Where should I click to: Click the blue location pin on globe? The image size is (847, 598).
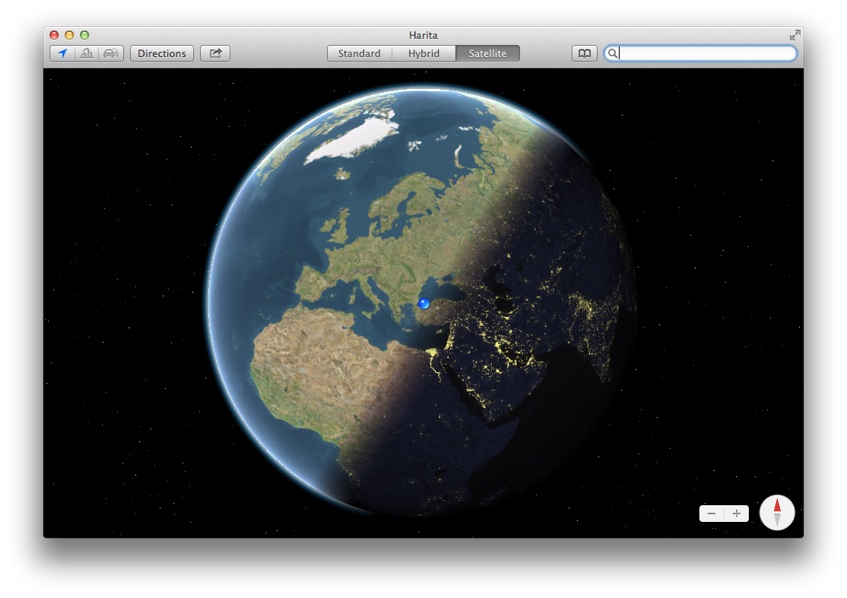point(424,302)
